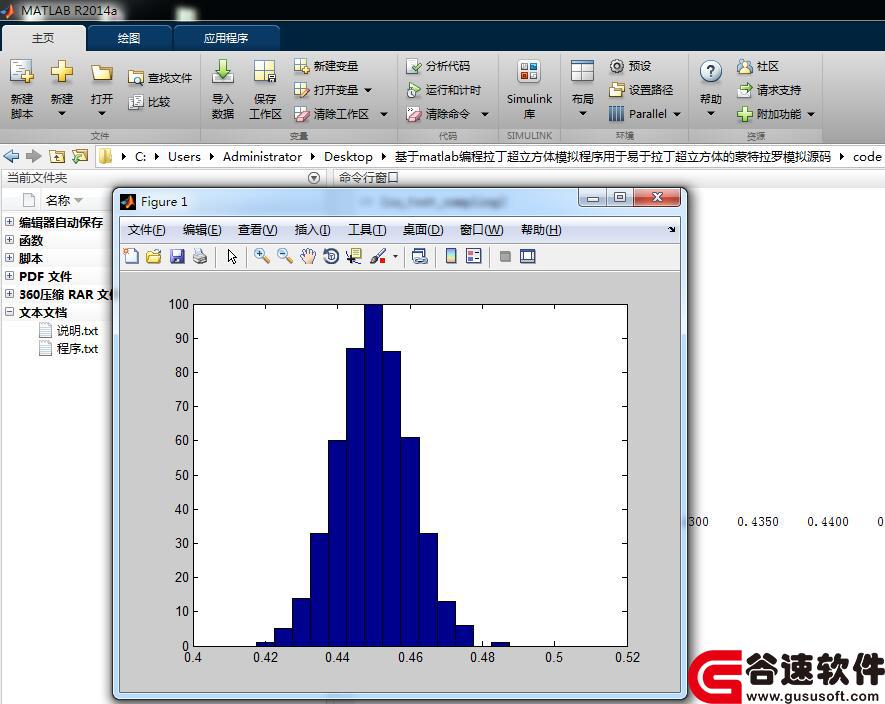Switch to the Plots (绘图) tab
The height and width of the screenshot is (704, 885).
[x=129, y=38]
